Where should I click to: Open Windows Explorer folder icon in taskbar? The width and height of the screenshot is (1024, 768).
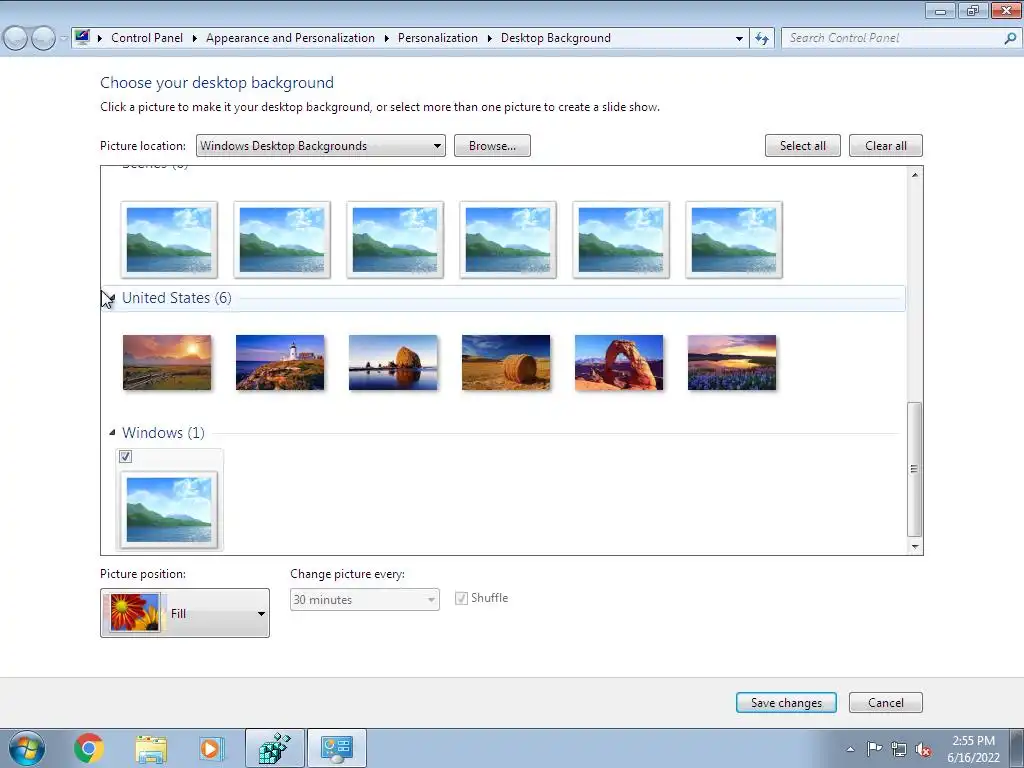click(x=151, y=748)
